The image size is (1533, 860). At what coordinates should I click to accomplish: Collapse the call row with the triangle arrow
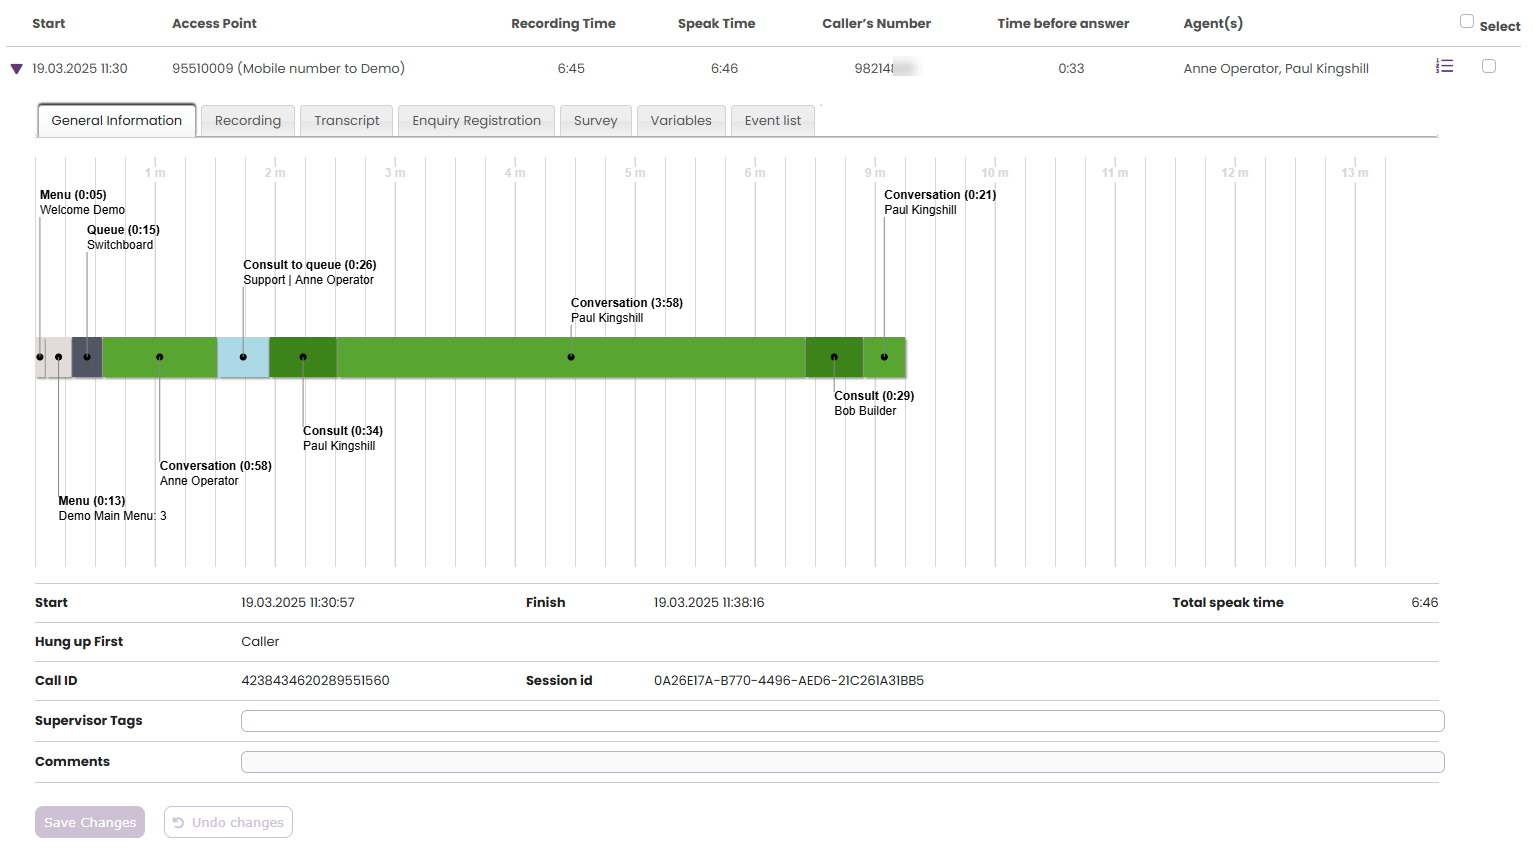click(x=16, y=69)
